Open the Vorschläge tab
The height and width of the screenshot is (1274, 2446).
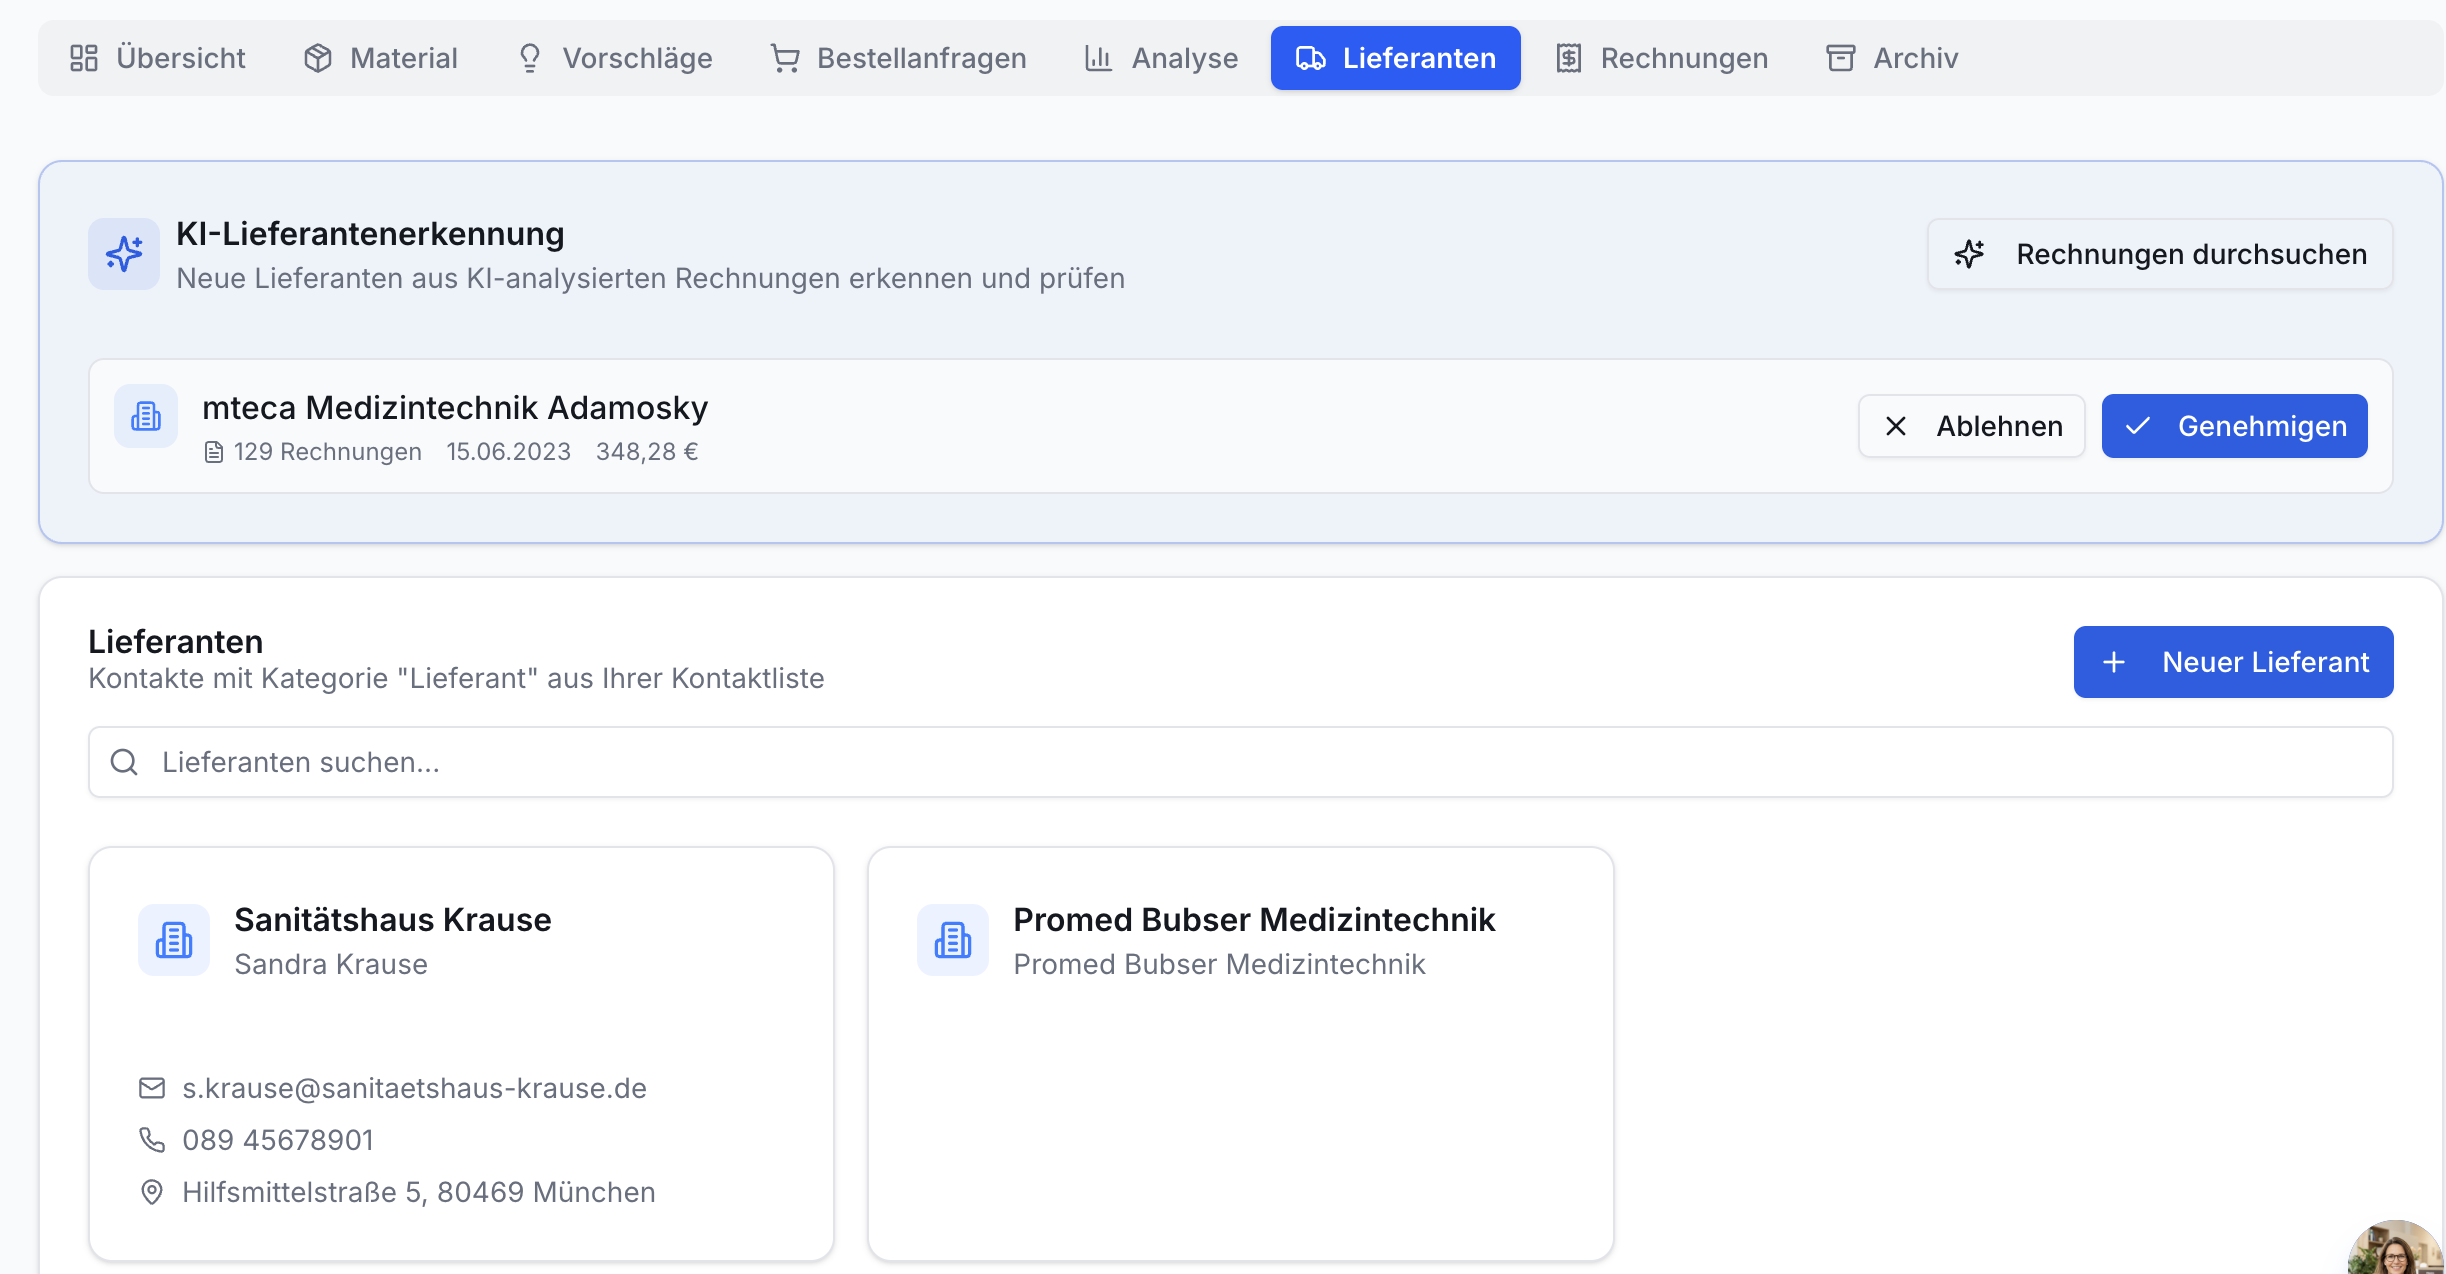tap(615, 58)
